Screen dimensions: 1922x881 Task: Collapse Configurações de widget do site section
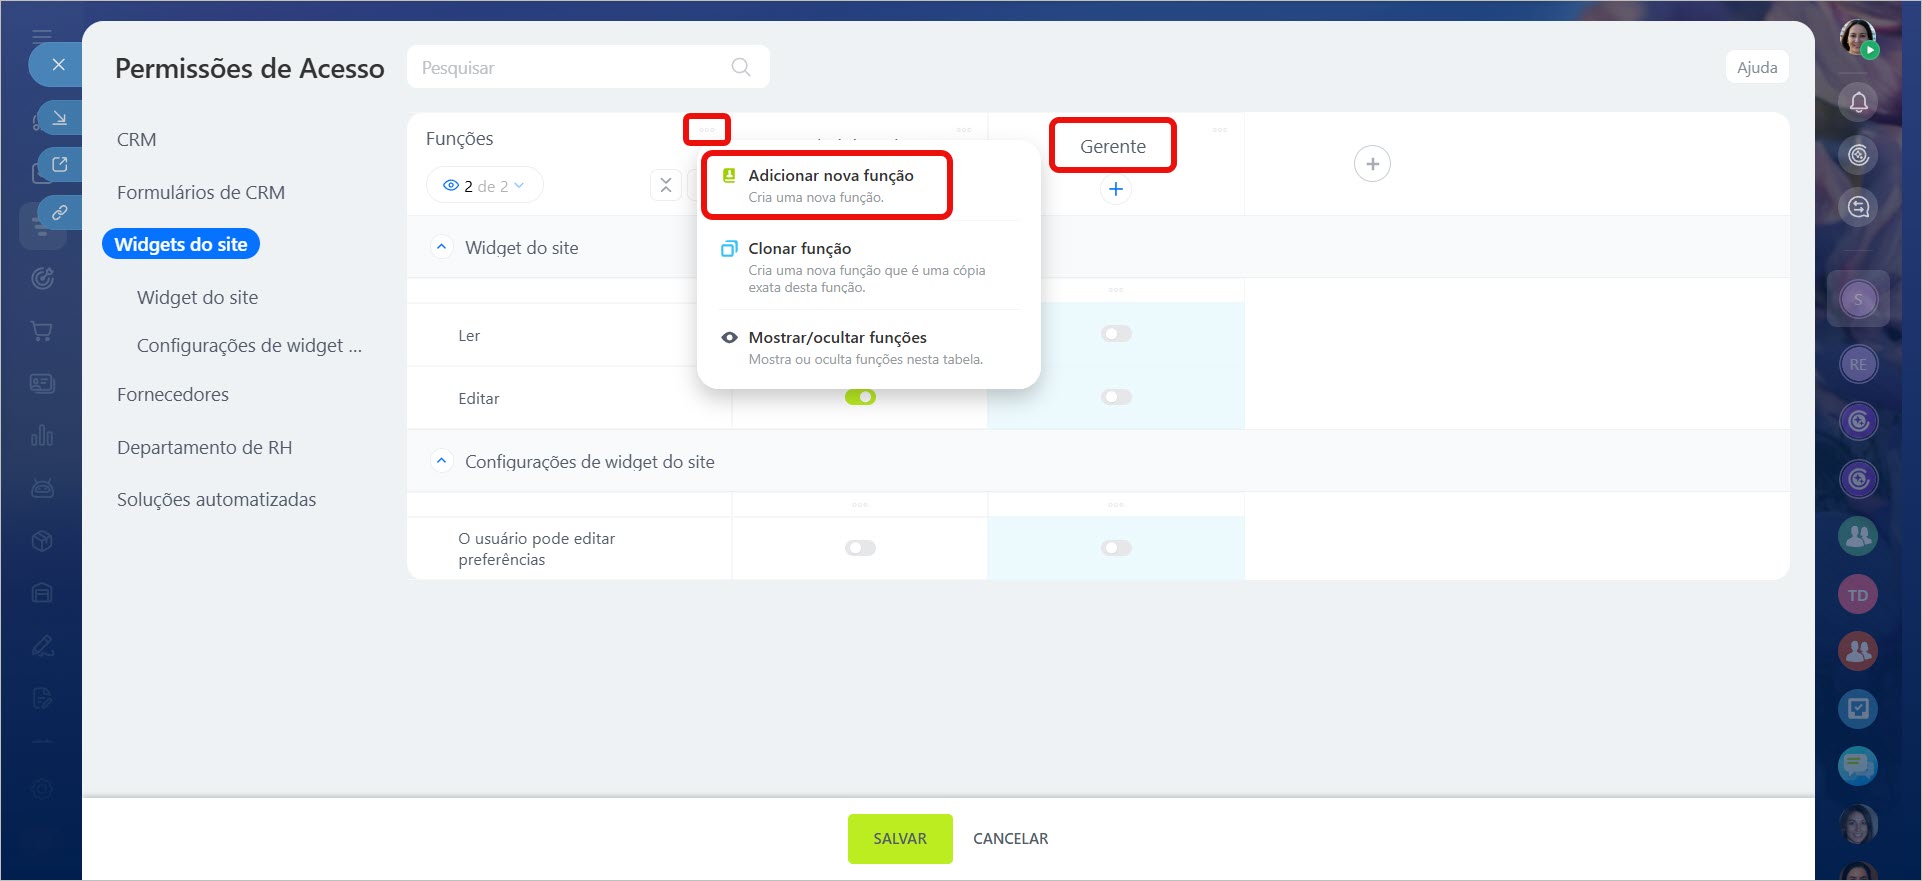(x=441, y=461)
